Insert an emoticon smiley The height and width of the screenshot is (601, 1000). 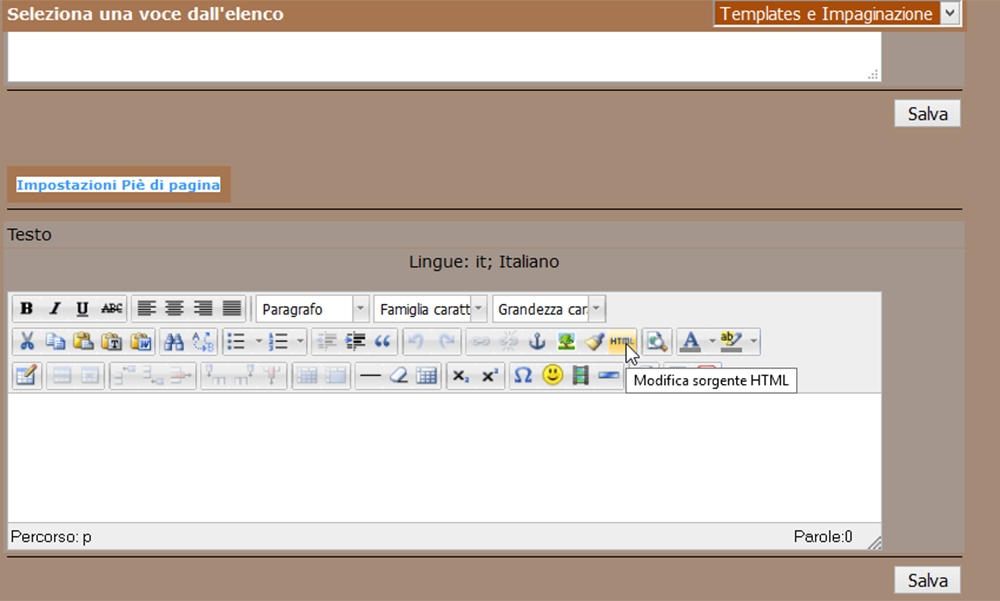552,375
